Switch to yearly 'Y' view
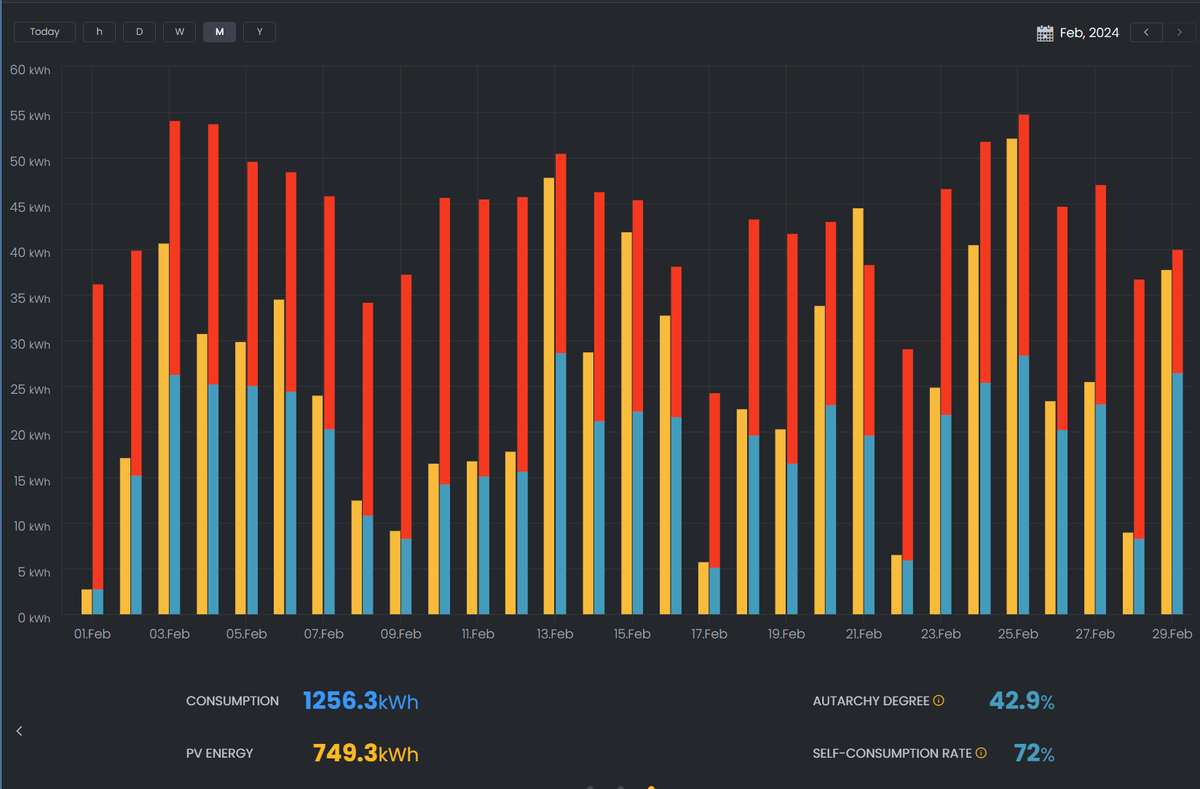 [x=259, y=32]
